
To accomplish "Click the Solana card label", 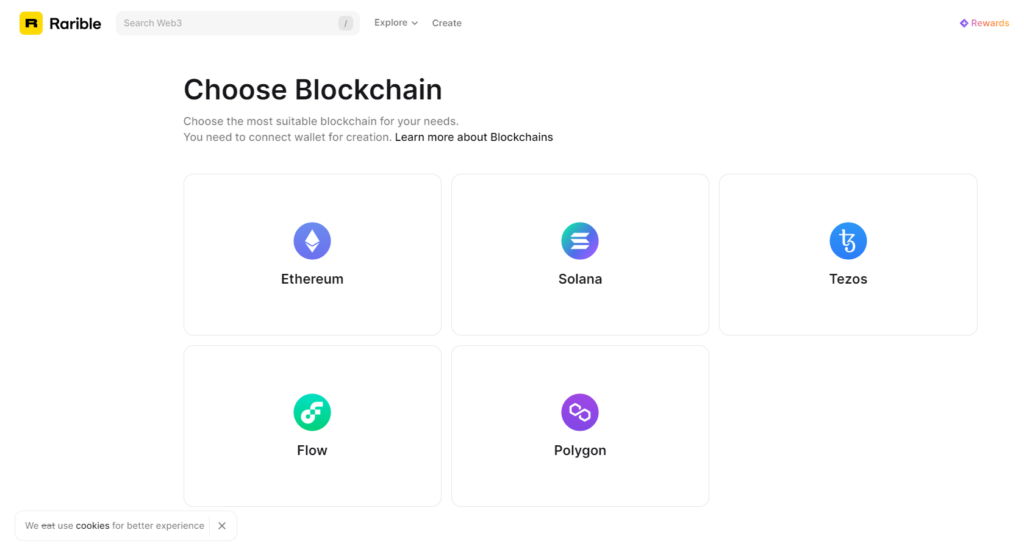I will [580, 279].
